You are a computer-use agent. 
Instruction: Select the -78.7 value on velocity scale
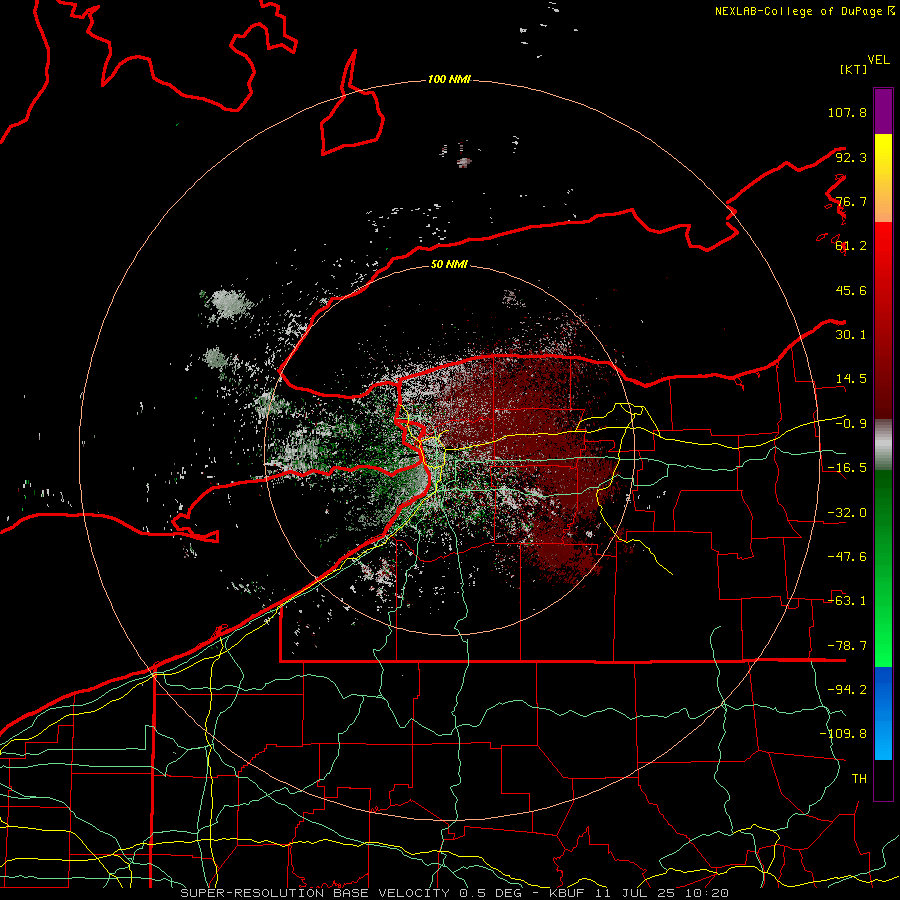pyautogui.click(x=847, y=646)
